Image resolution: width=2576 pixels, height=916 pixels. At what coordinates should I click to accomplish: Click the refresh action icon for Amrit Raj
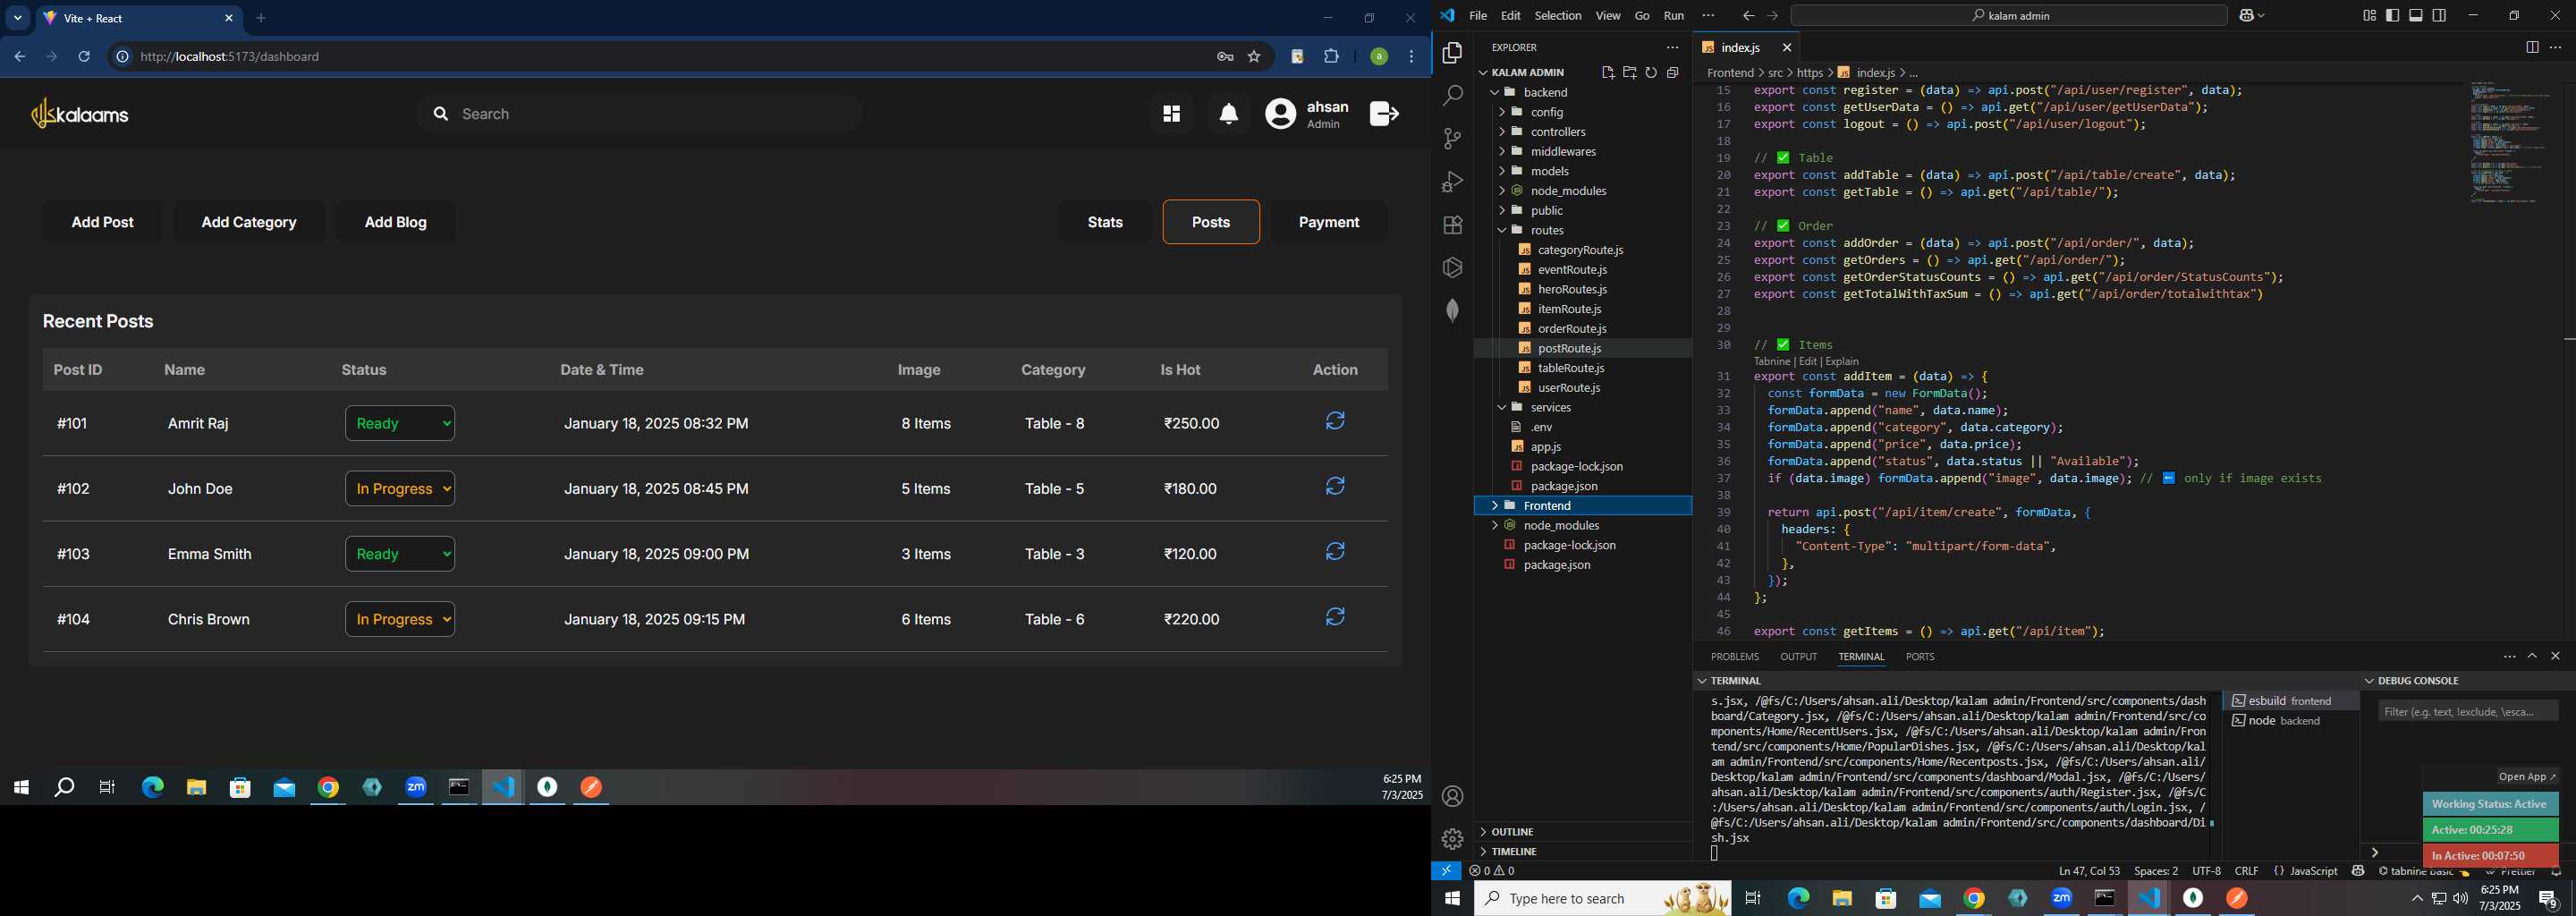1335,421
